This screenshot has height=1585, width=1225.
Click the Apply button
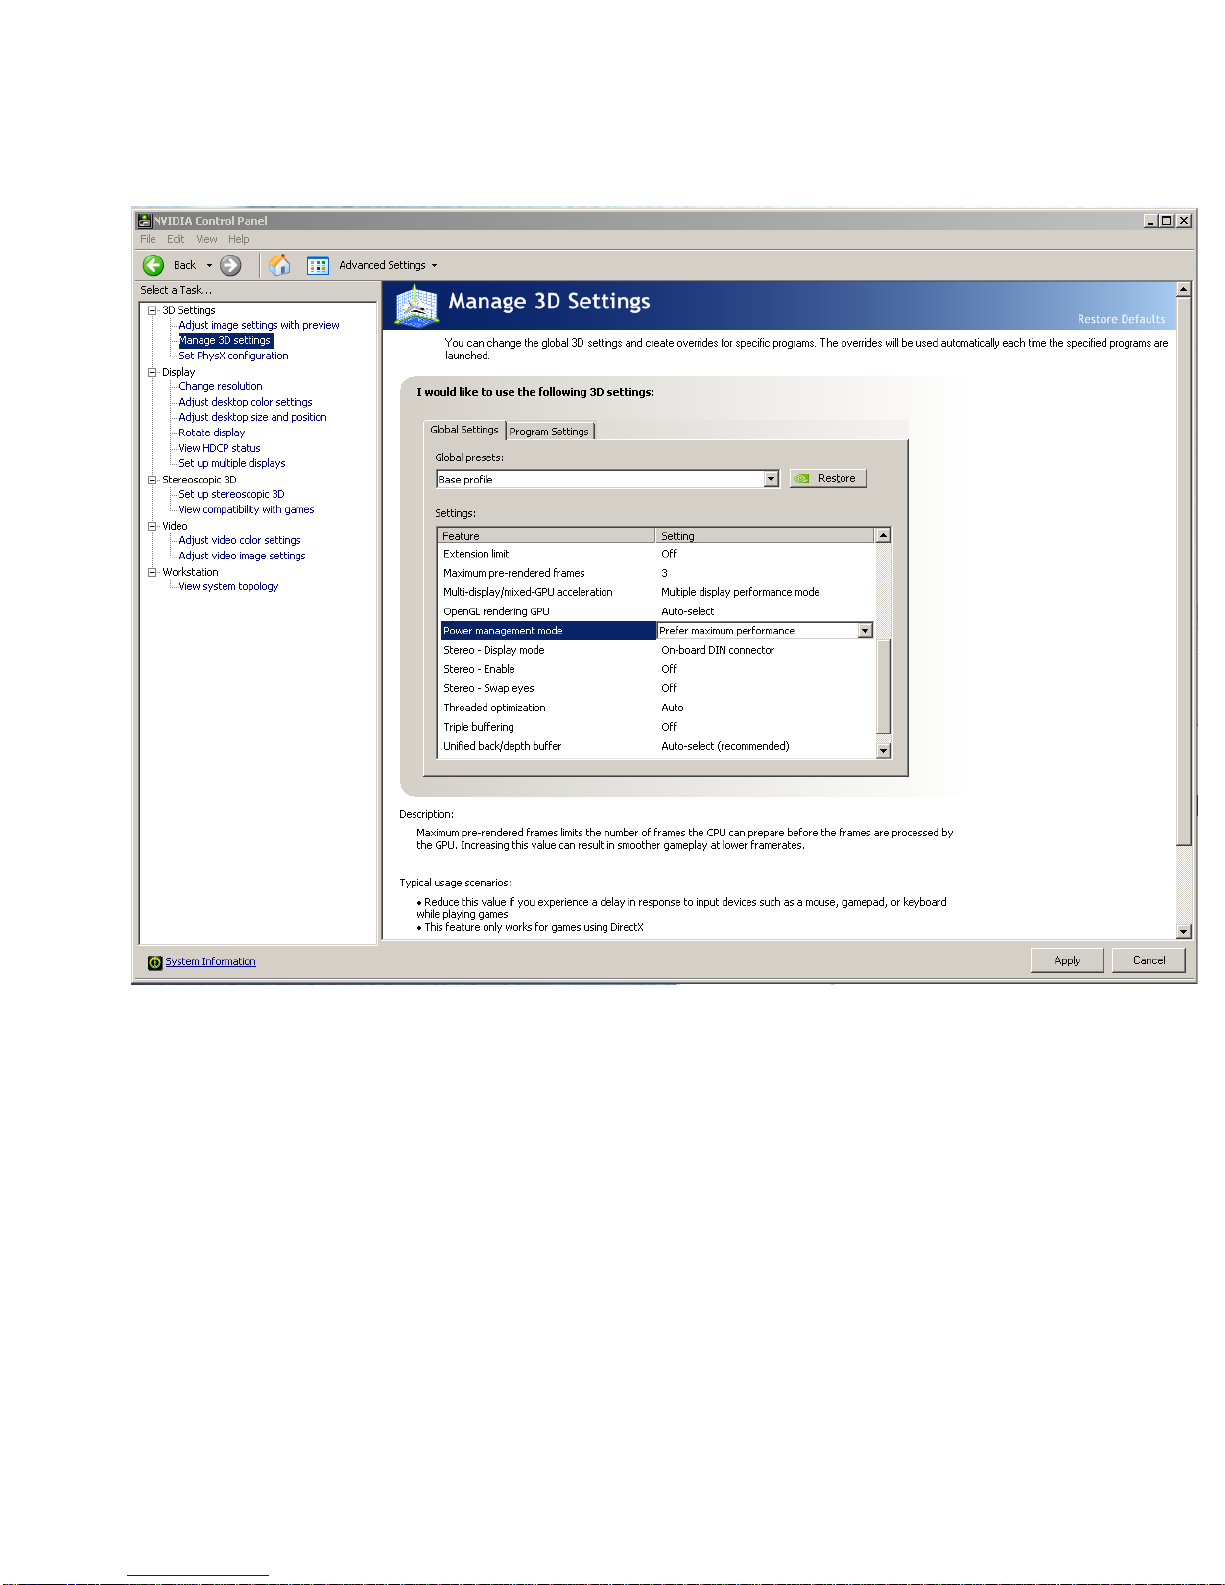click(x=1067, y=960)
